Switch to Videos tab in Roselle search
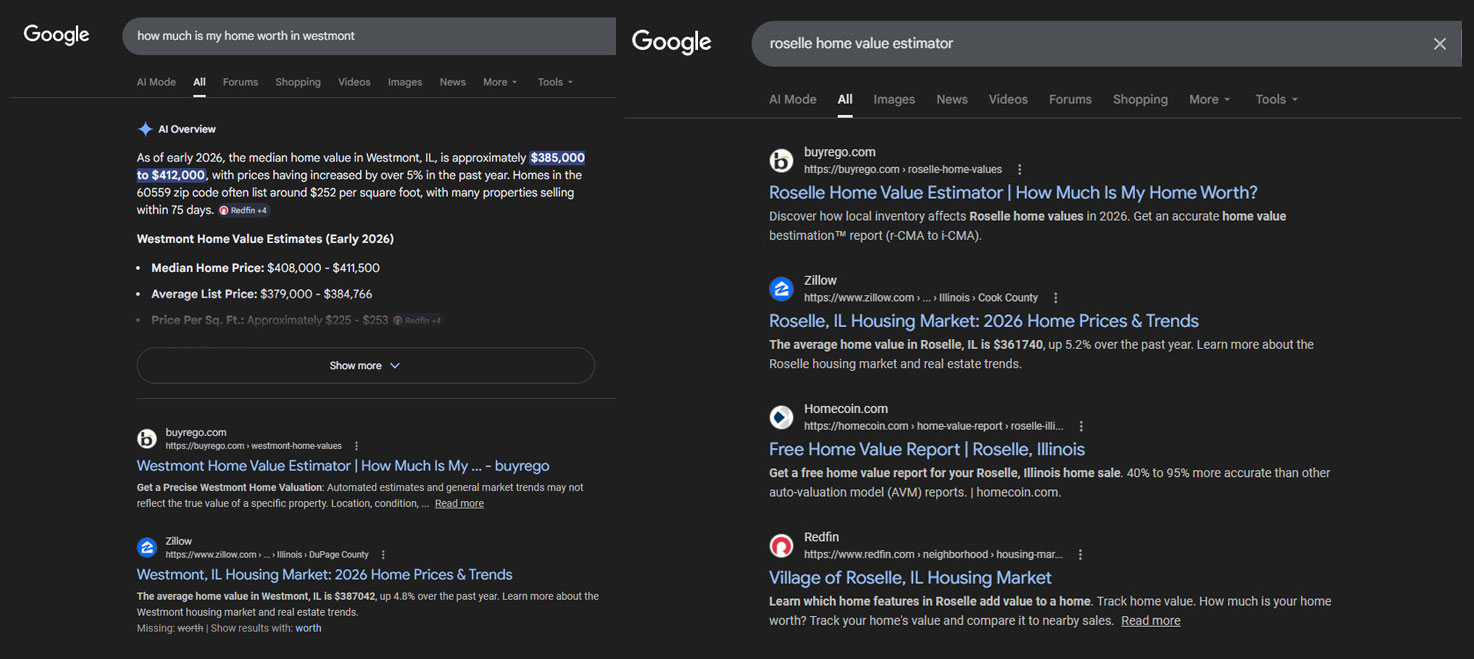 tap(1008, 100)
